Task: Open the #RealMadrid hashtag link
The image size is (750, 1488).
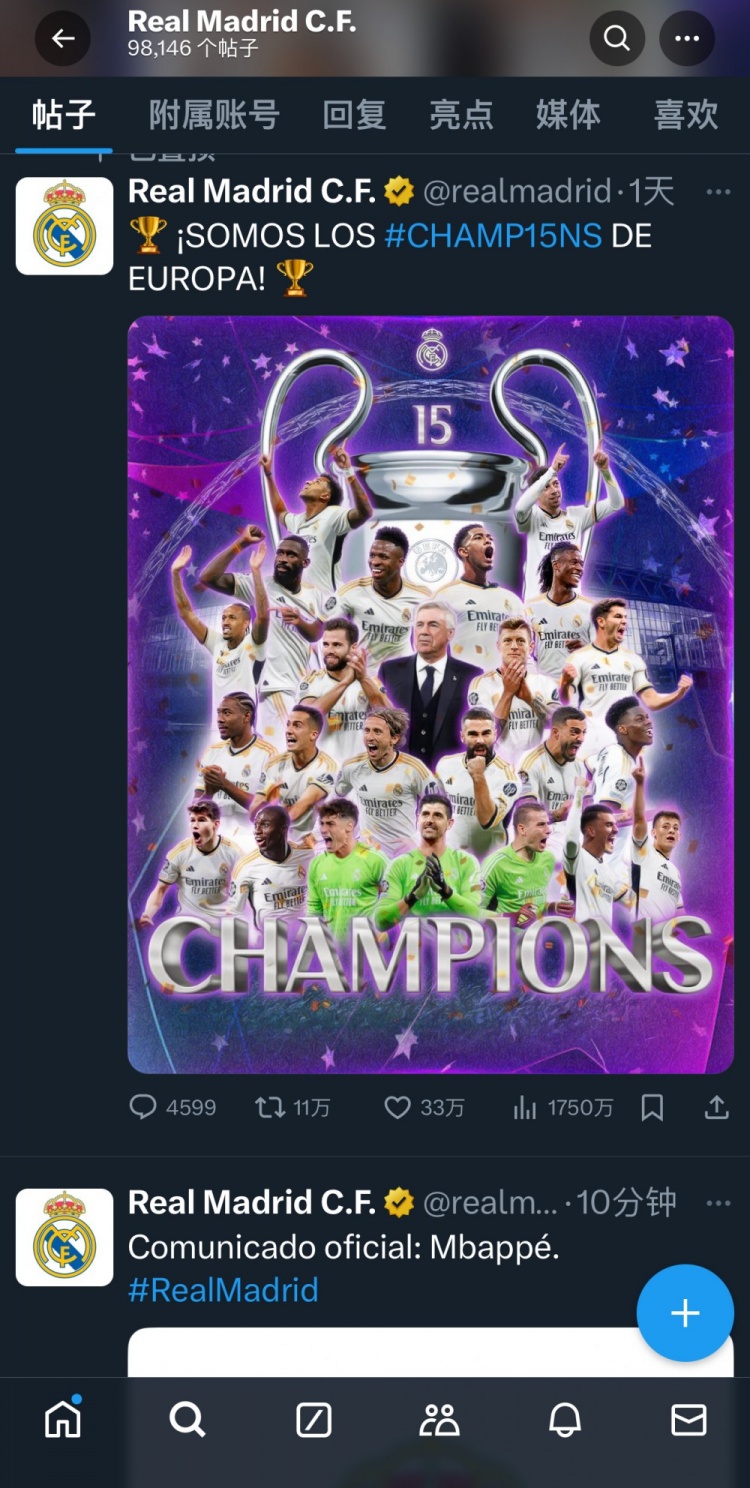Action: [x=223, y=1290]
